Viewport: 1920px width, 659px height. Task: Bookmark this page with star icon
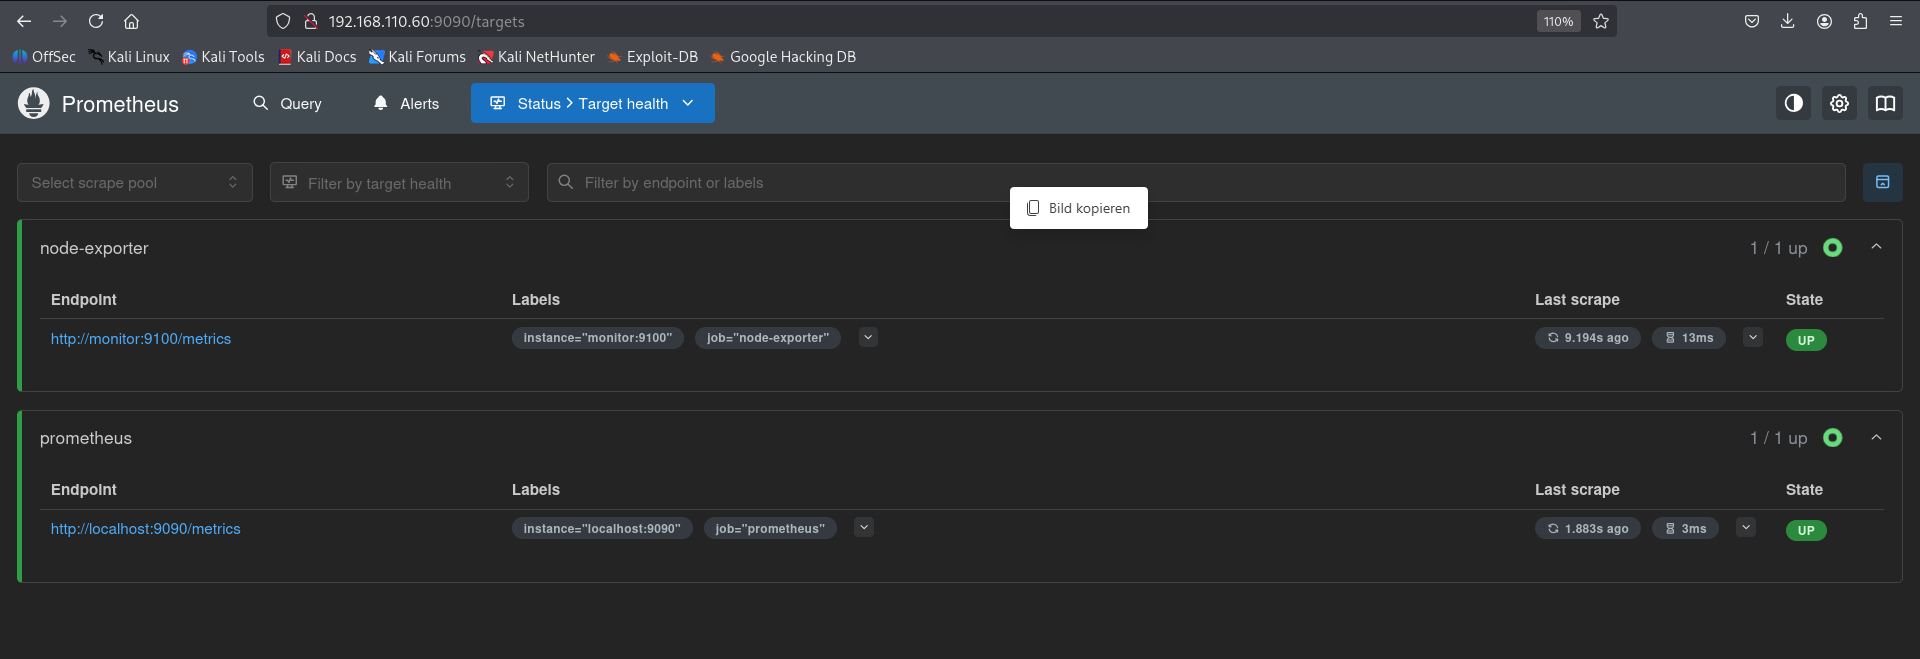pyautogui.click(x=1601, y=21)
